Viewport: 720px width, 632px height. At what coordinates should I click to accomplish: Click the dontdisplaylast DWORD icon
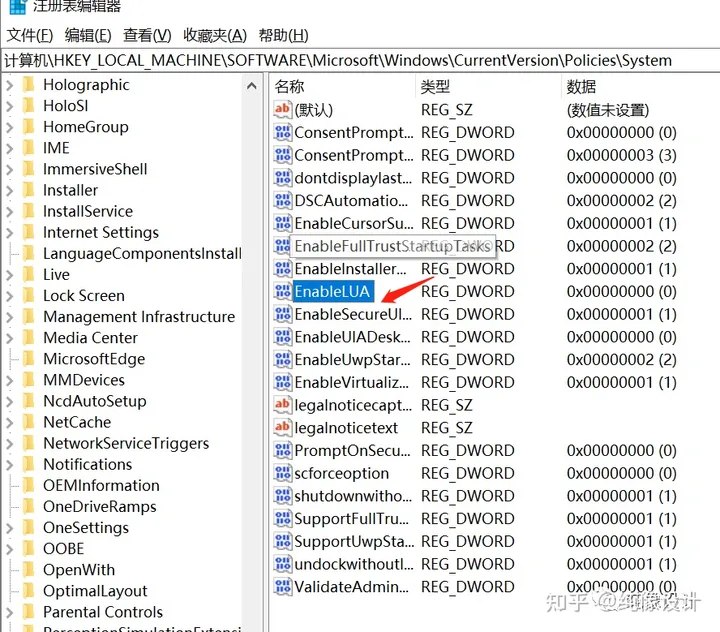[282, 178]
